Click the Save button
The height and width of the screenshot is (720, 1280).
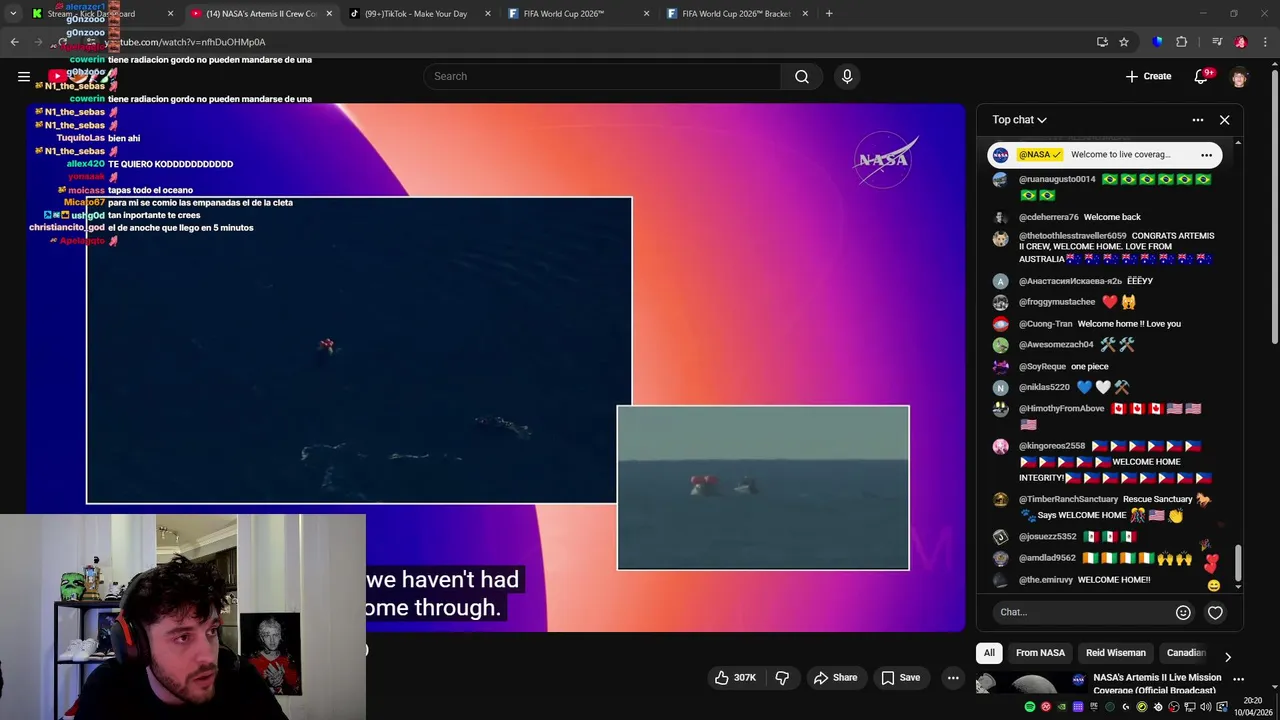(900, 677)
